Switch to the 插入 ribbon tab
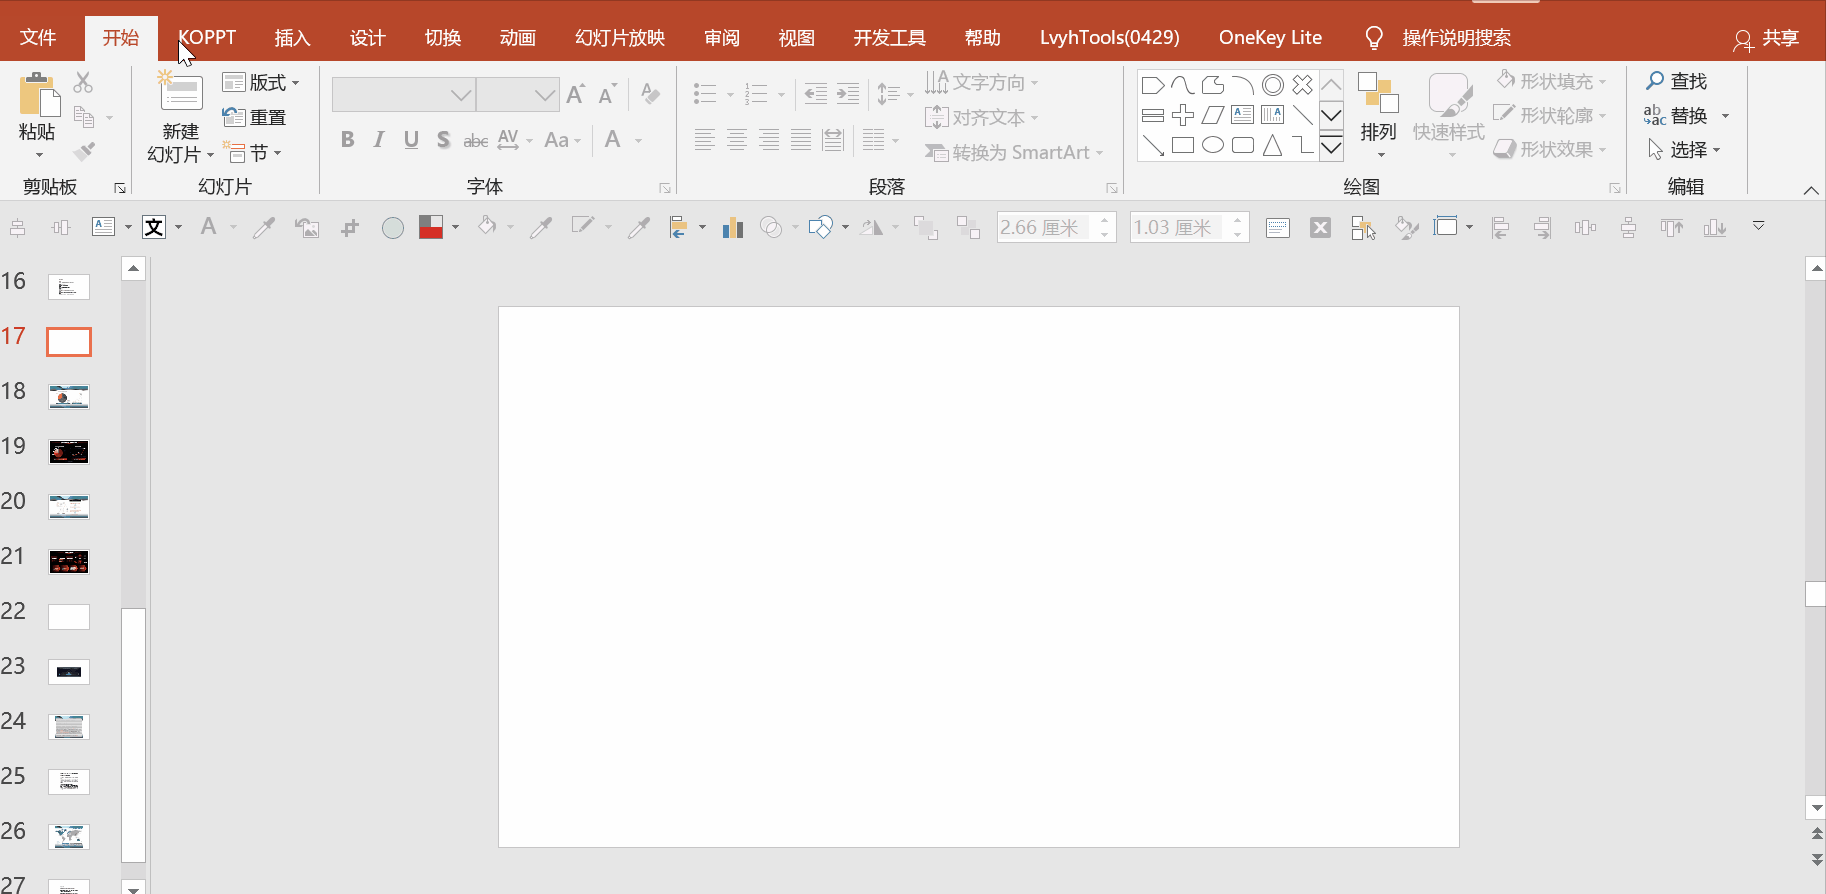Screen dimensions: 1826x894 (292, 38)
